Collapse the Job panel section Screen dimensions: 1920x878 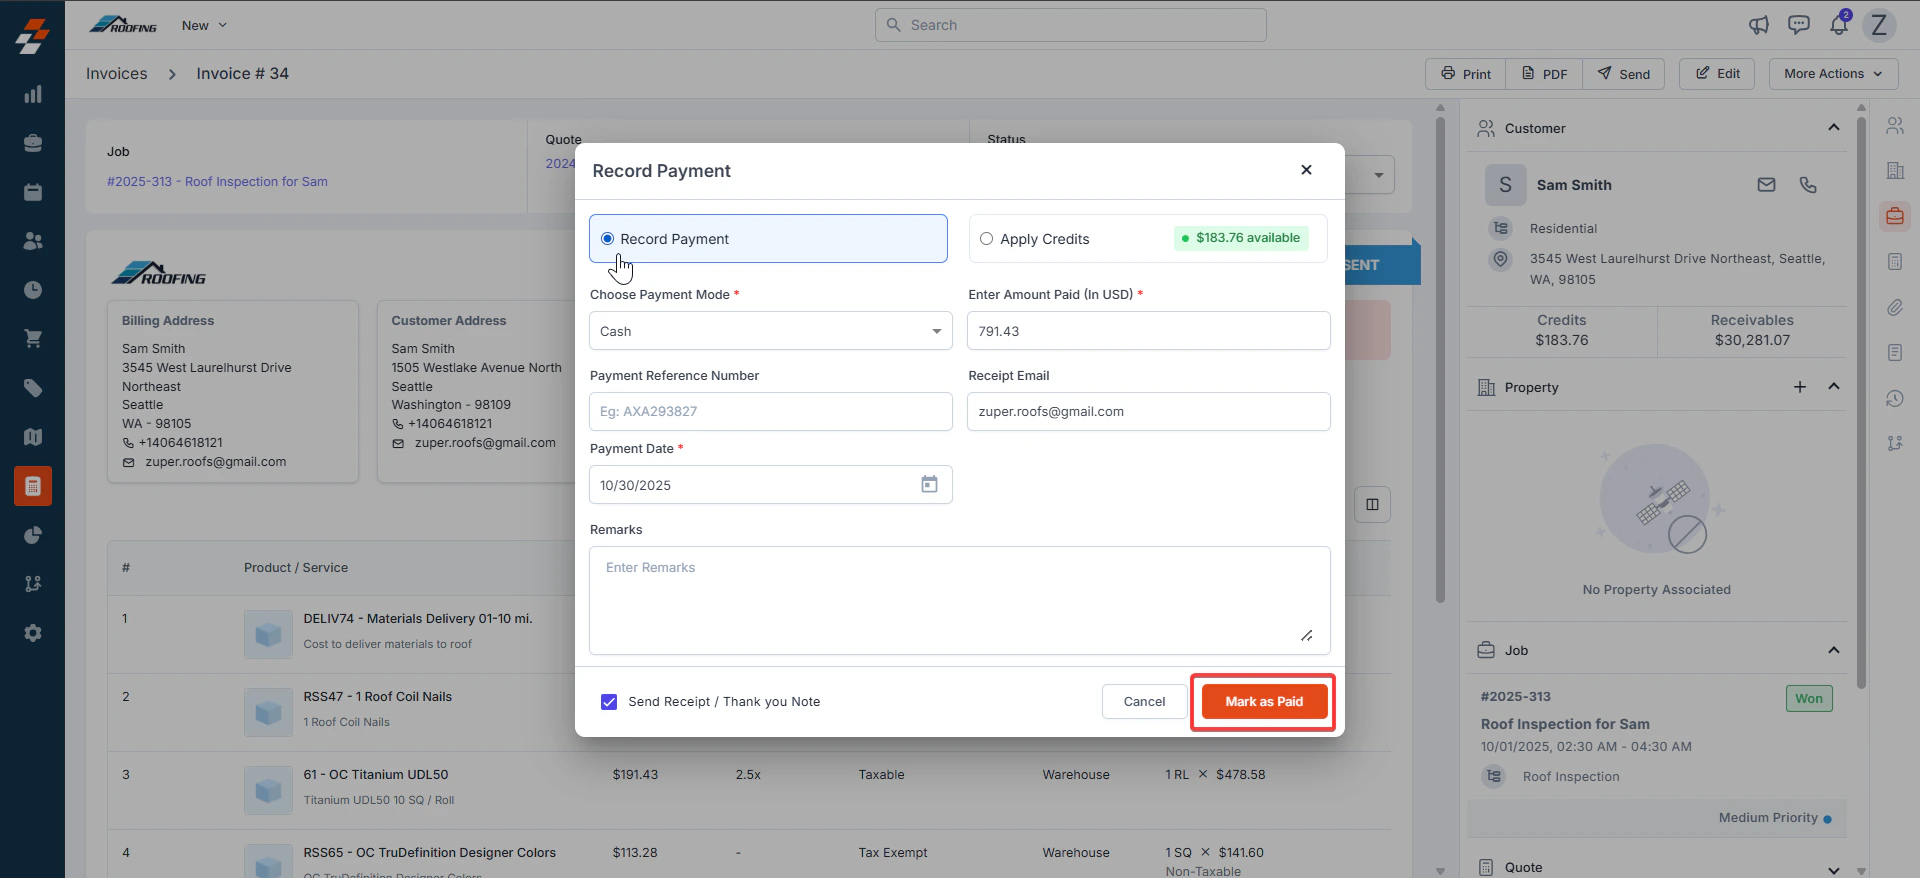click(1834, 650)
